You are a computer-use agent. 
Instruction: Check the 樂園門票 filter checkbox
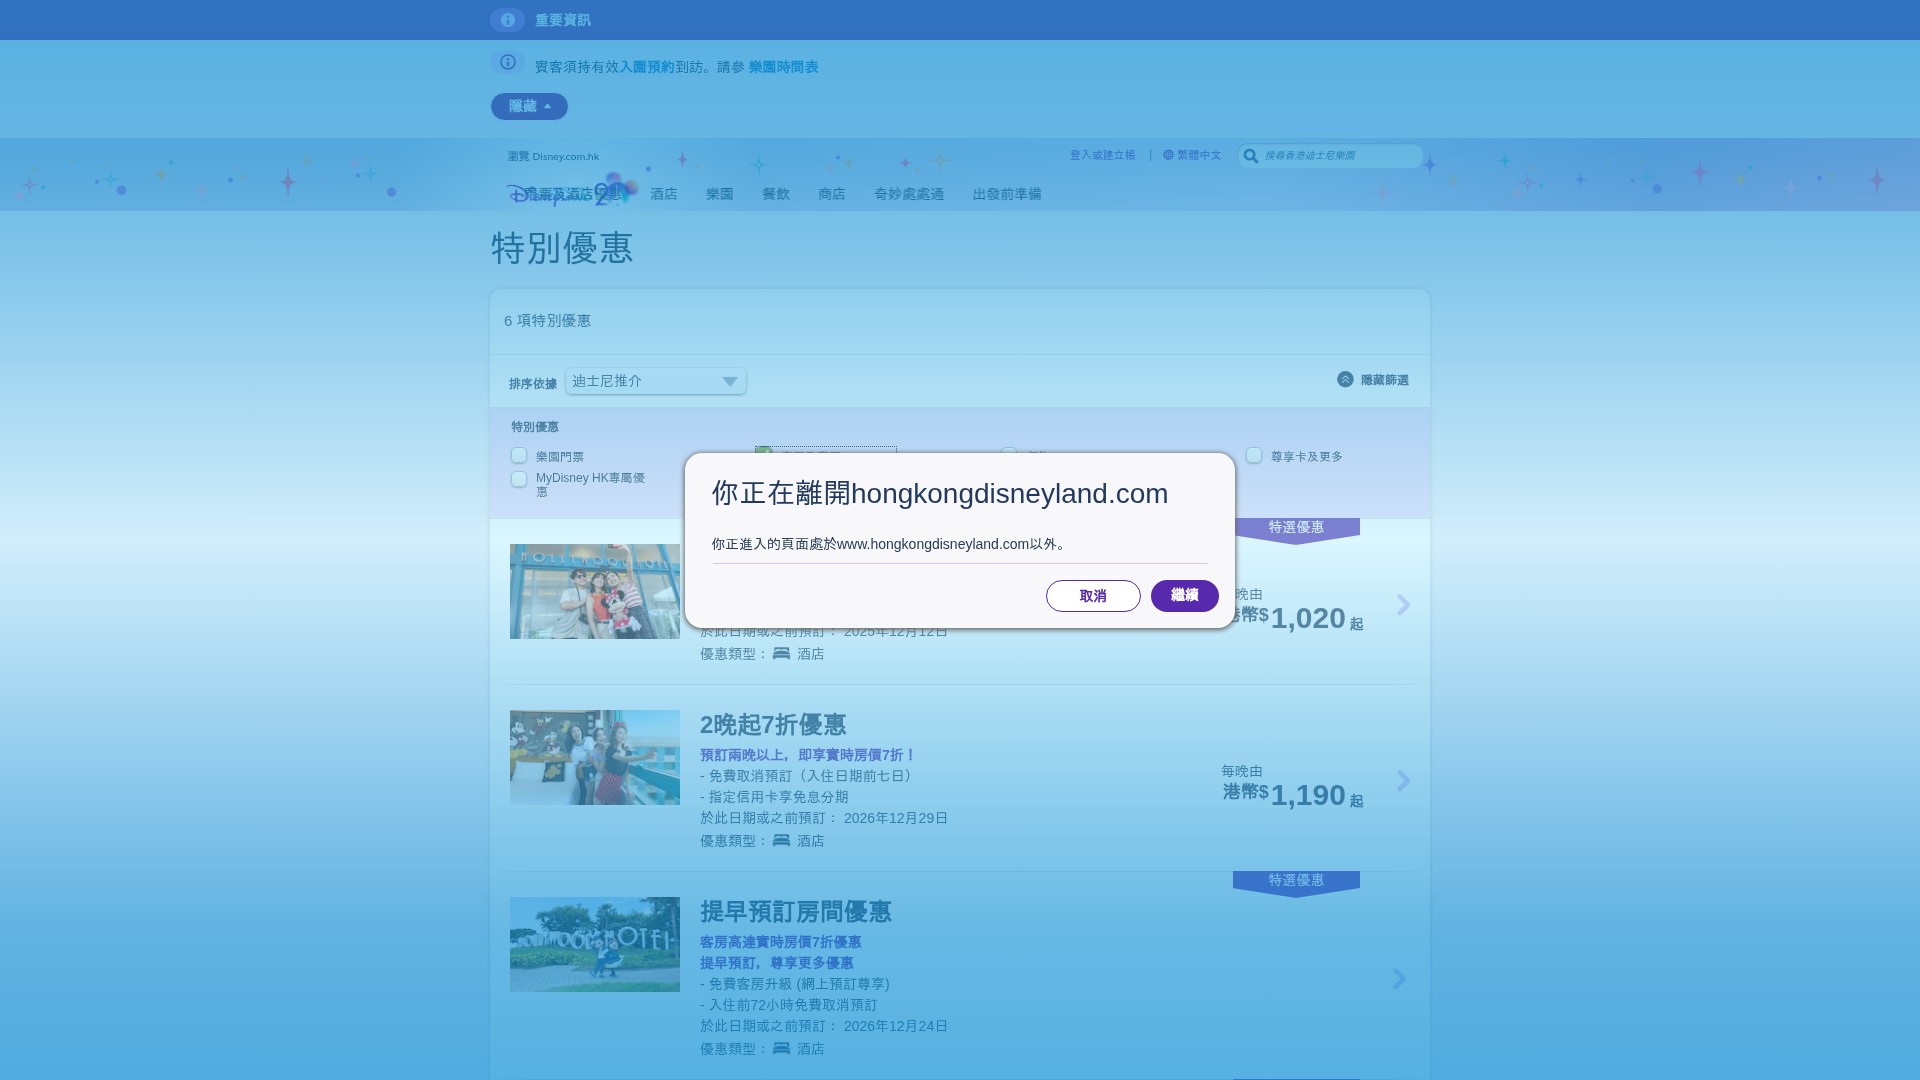[519, 455]
